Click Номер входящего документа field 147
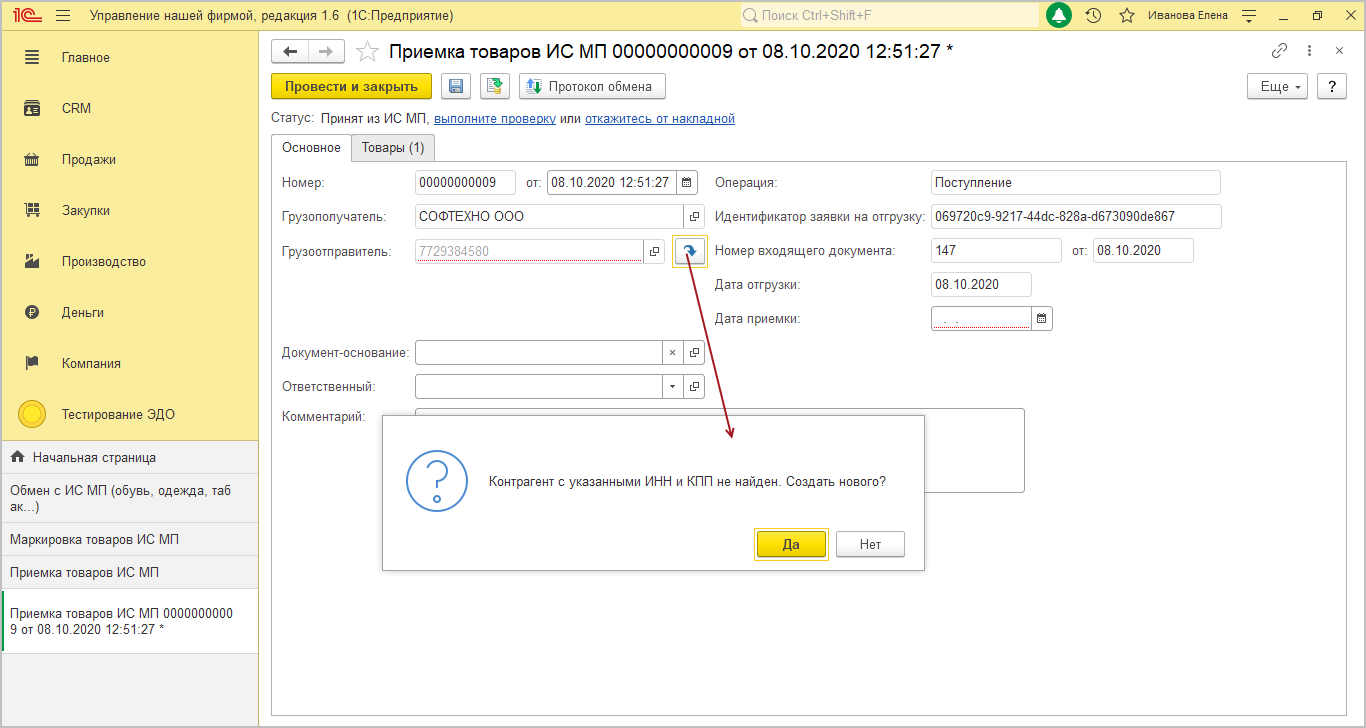The height and width of the screenshot is (728, 1366). pos(996,250)
